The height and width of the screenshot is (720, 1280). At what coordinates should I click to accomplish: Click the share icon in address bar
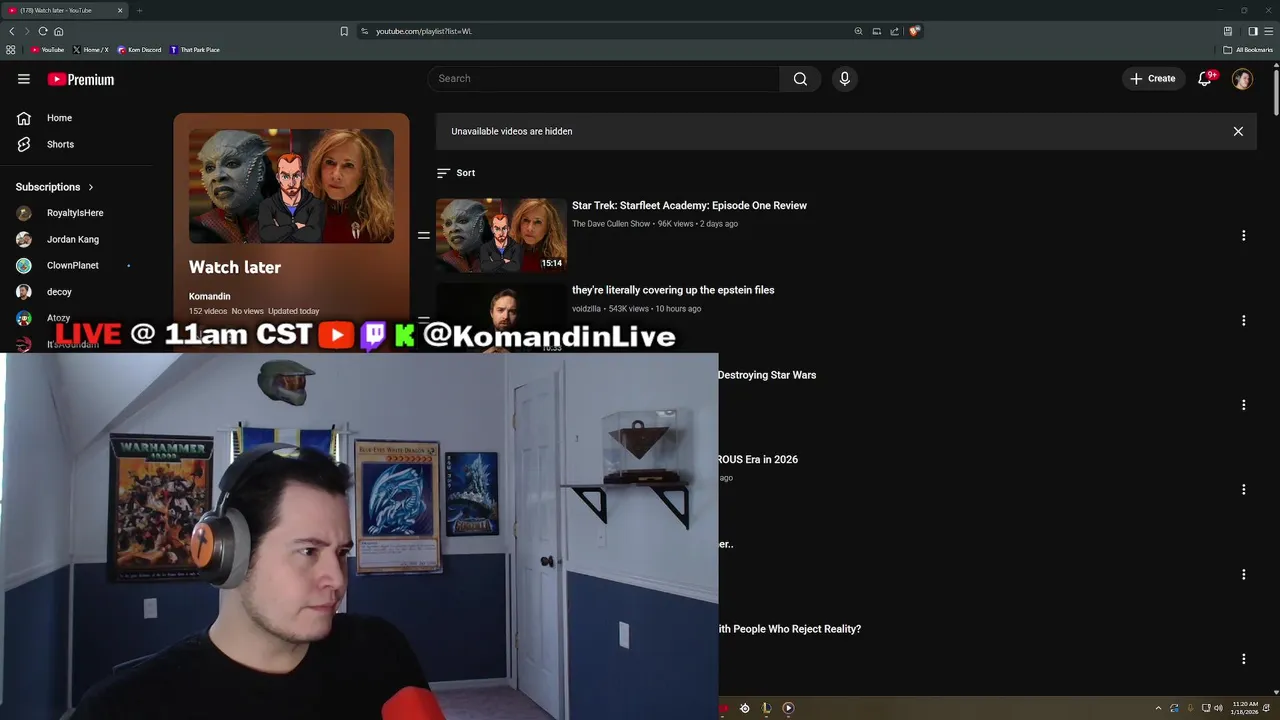[x=894, y=31]
